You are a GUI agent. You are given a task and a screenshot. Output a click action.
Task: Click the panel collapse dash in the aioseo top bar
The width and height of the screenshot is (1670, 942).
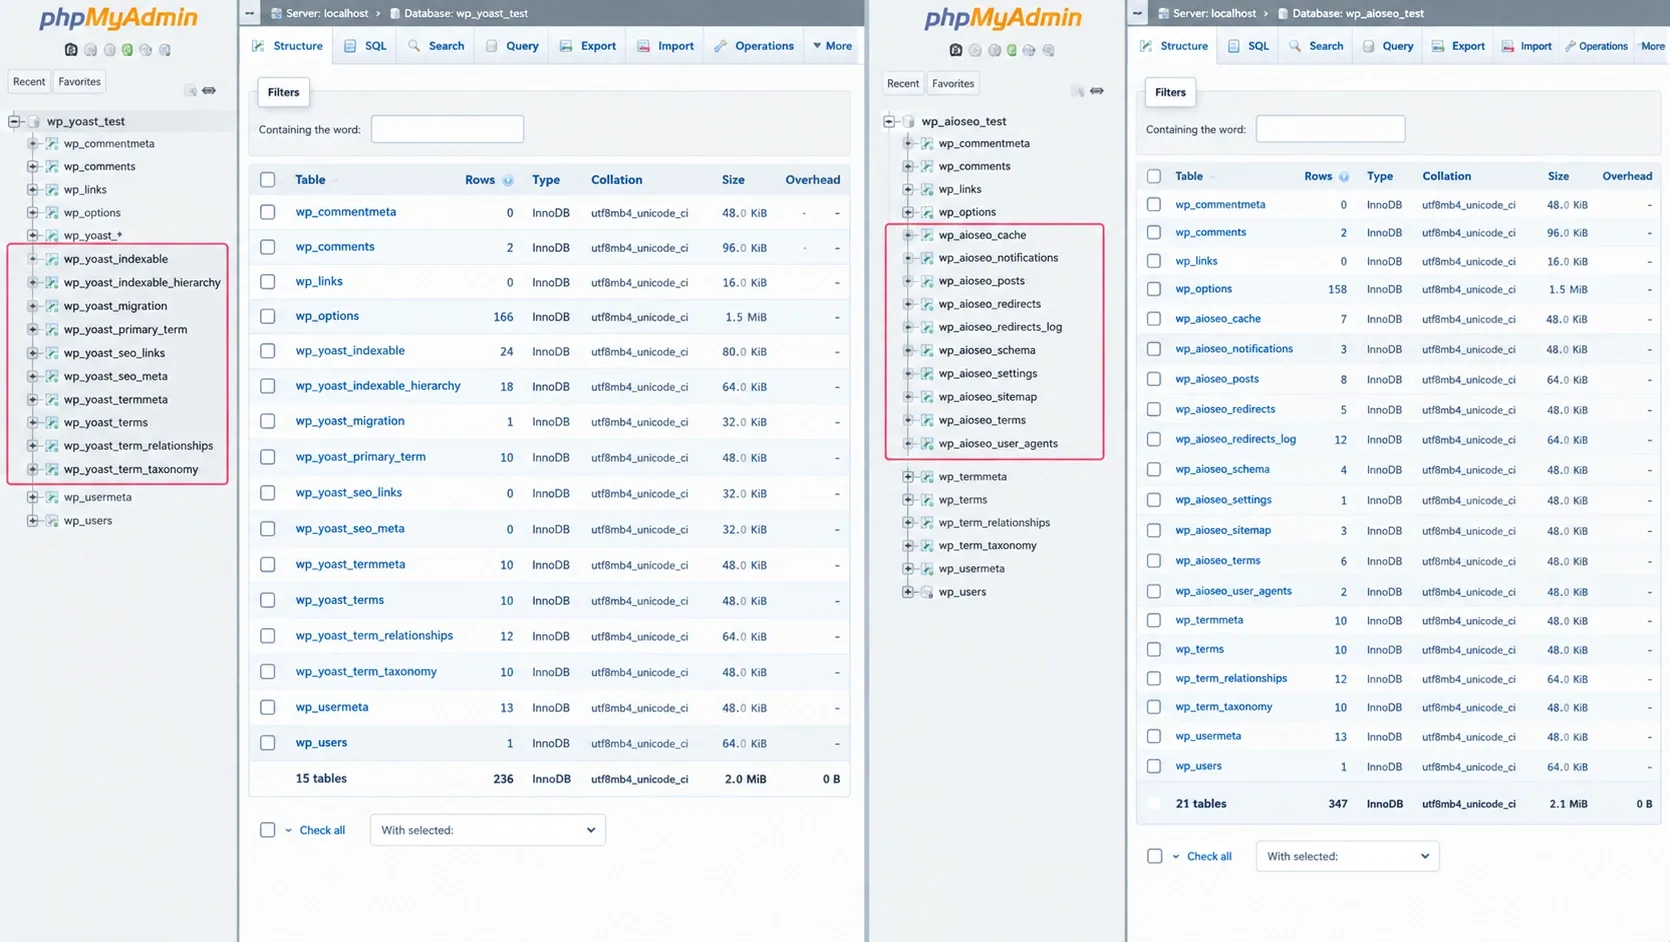pyautogui.click(x=1137, y=13)
